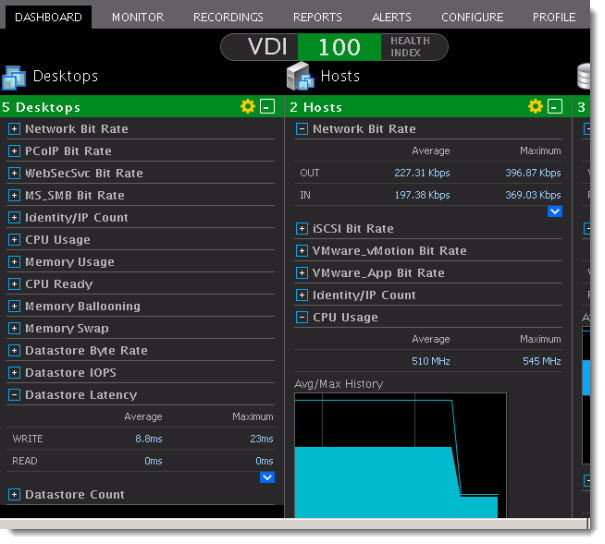
Task: Expand Desktops Network Bit Rate section
Action: pos(14,129)
